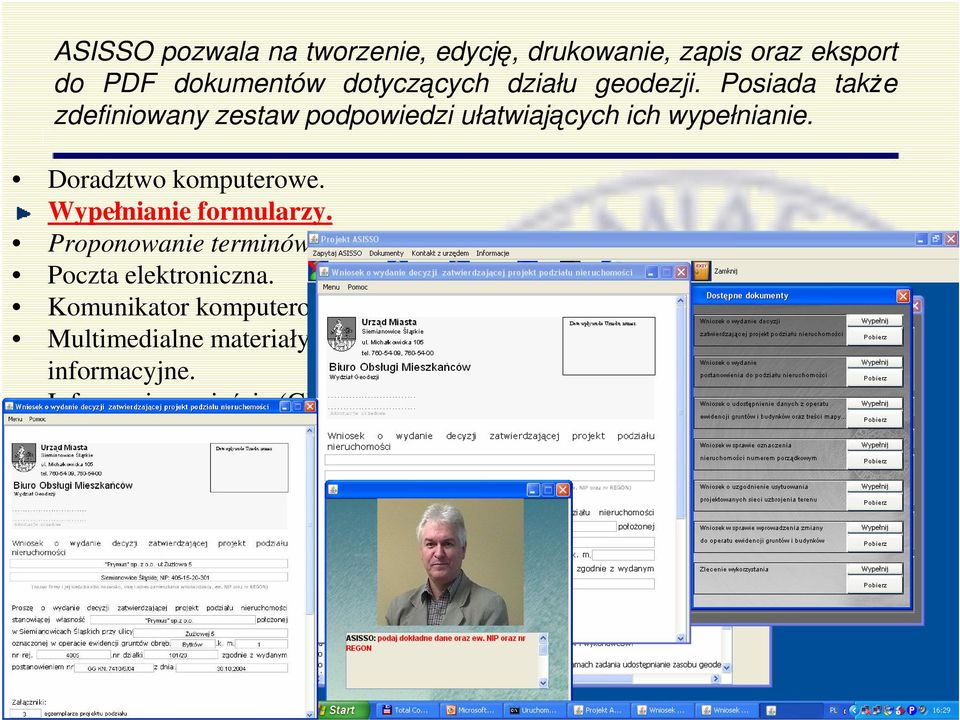Click the date field containing 30.10.2004

[x=231, y=668]
